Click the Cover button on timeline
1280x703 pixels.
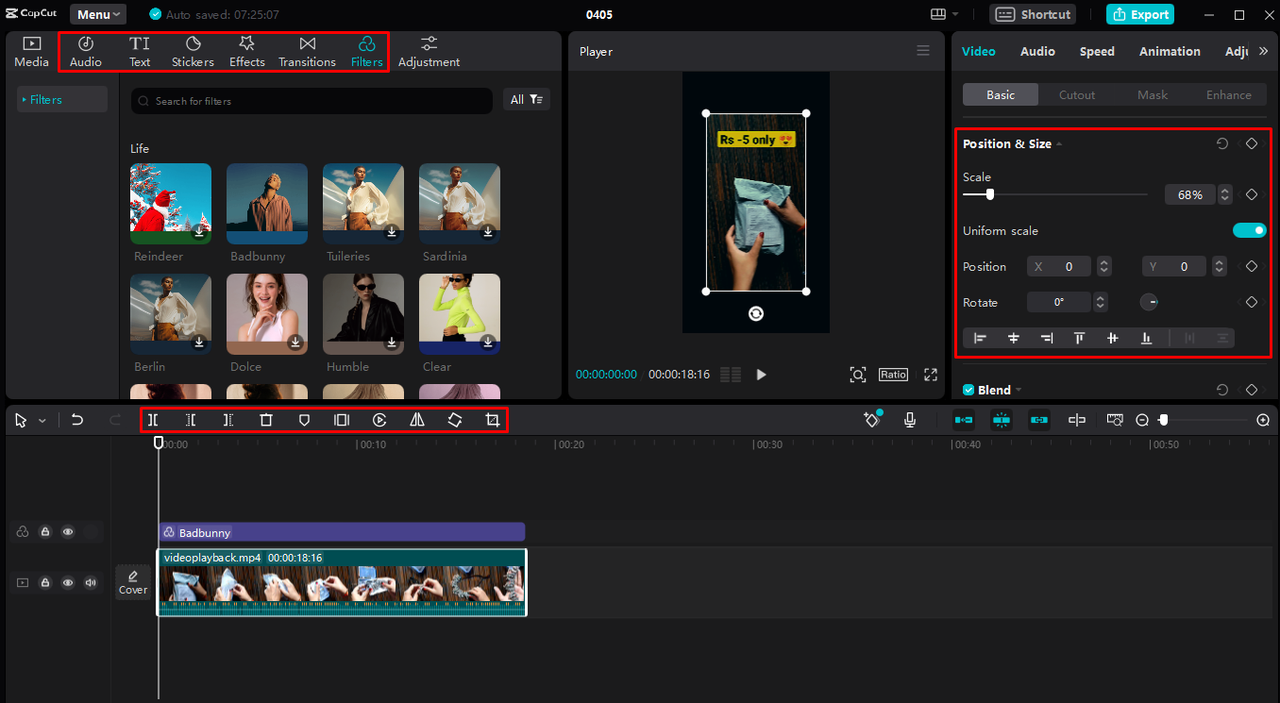point(133,581)
